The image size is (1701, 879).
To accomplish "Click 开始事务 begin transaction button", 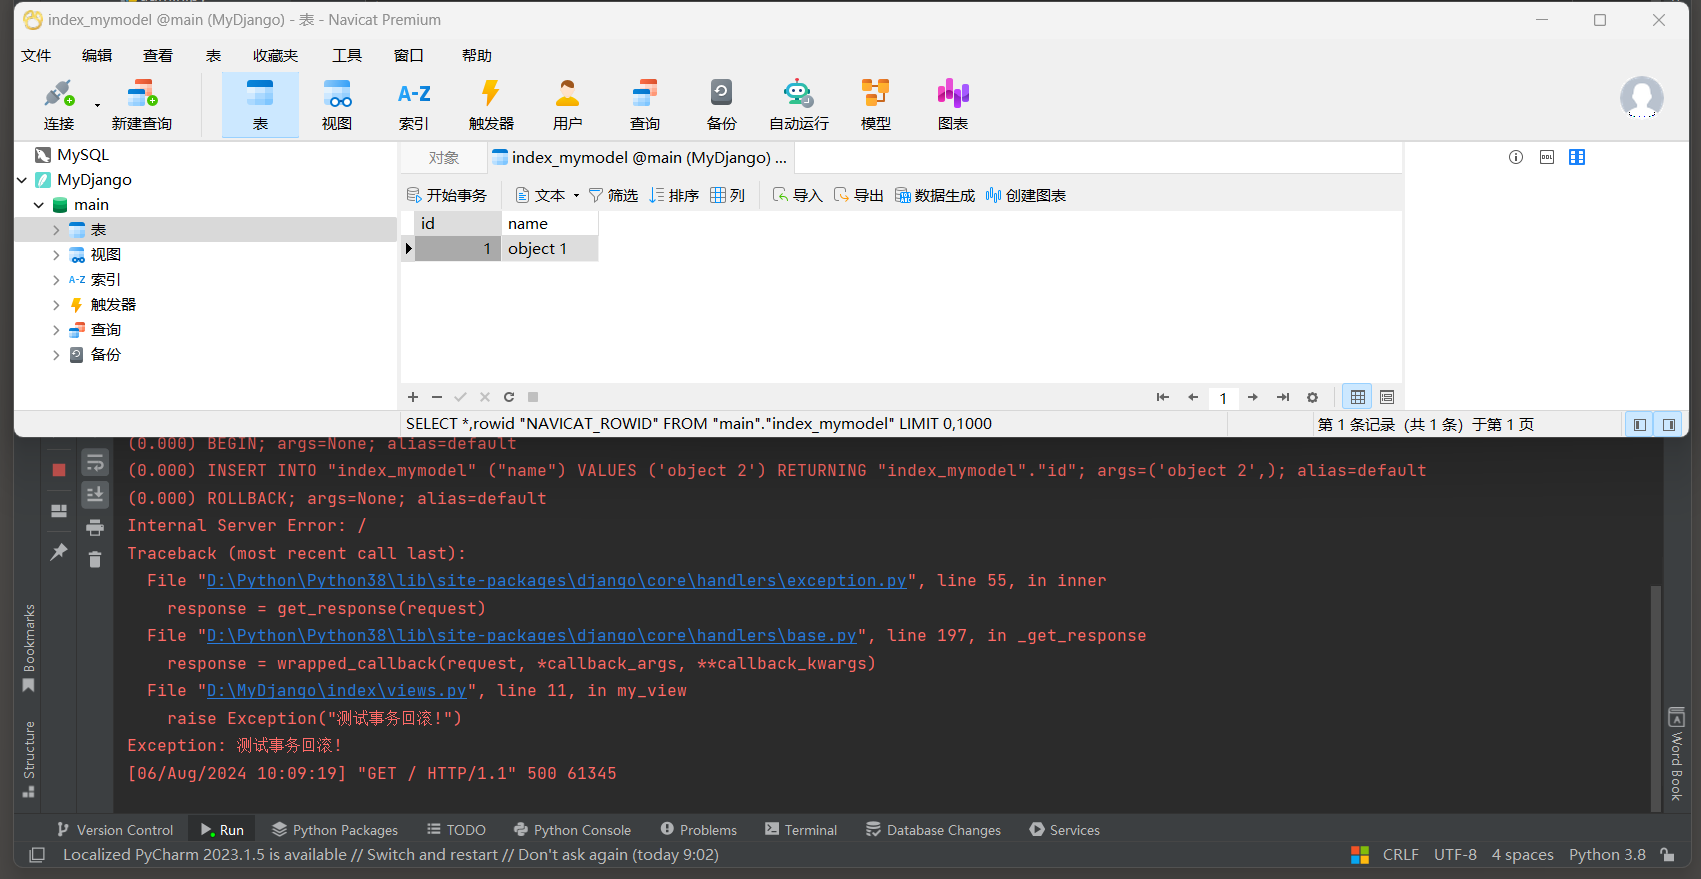I will coord(447,195).
